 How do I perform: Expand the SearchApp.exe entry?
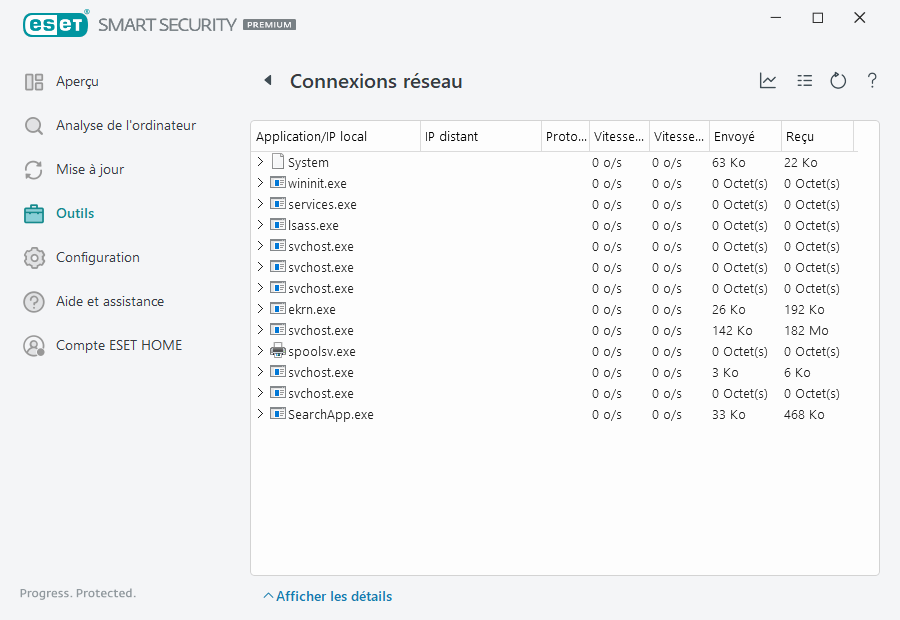point(260,414)
